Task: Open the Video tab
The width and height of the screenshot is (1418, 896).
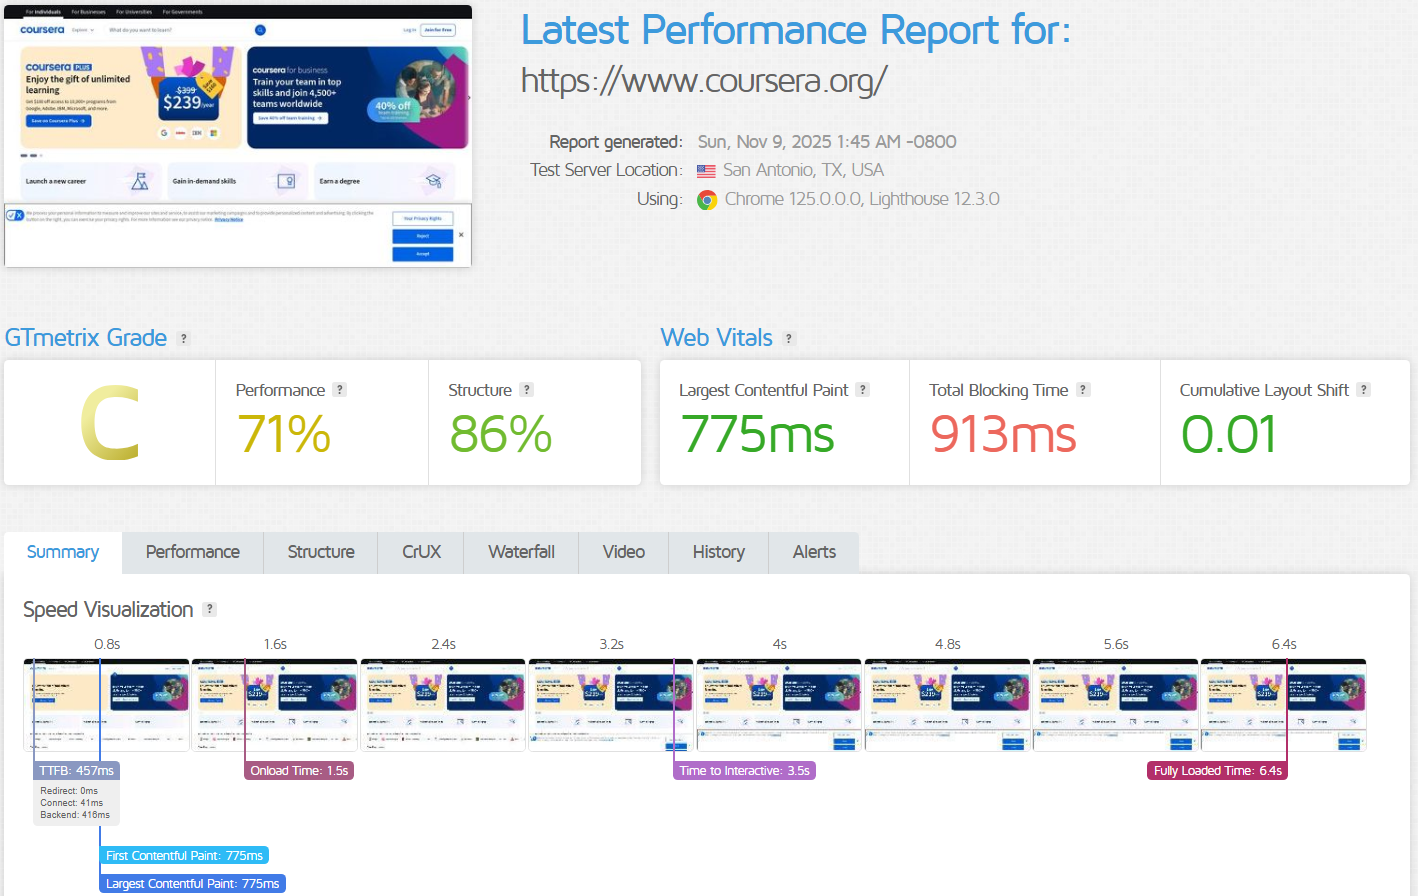Action: 624,552
